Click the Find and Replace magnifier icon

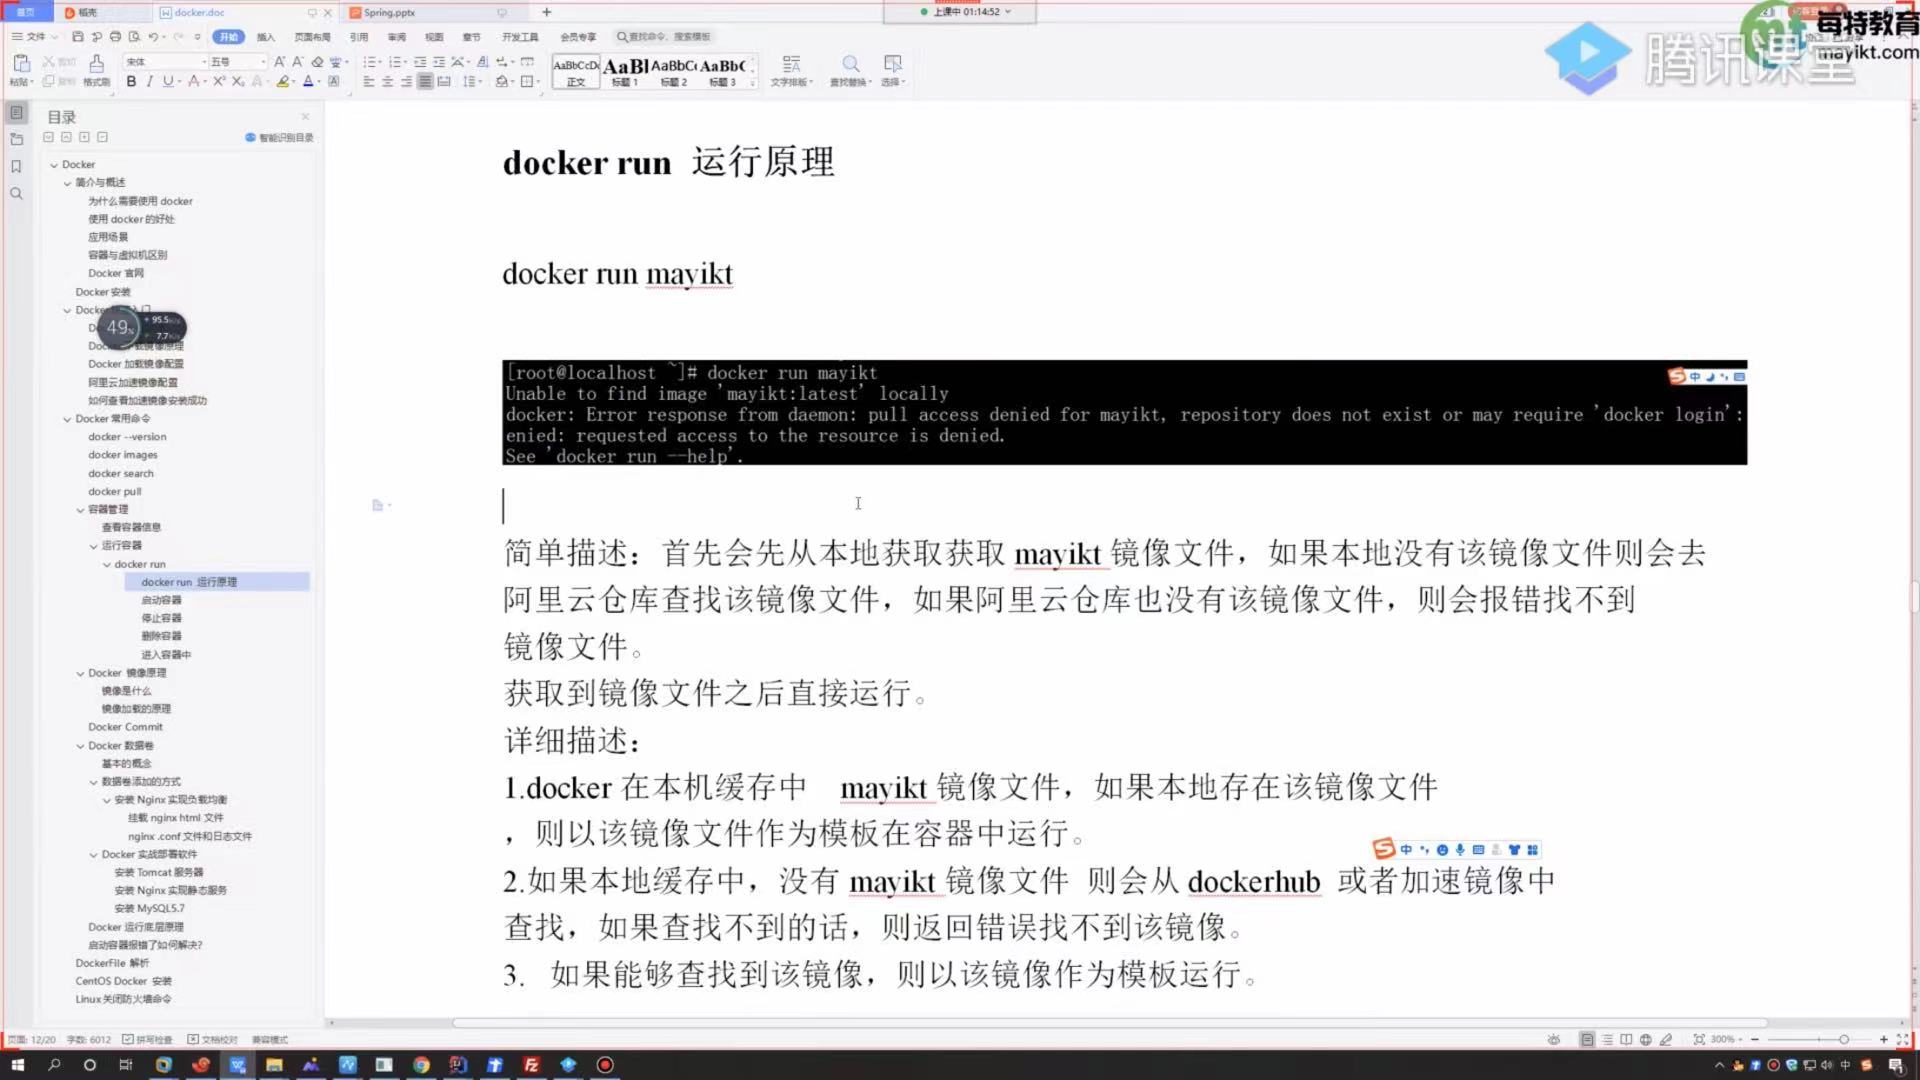(850, 64)
